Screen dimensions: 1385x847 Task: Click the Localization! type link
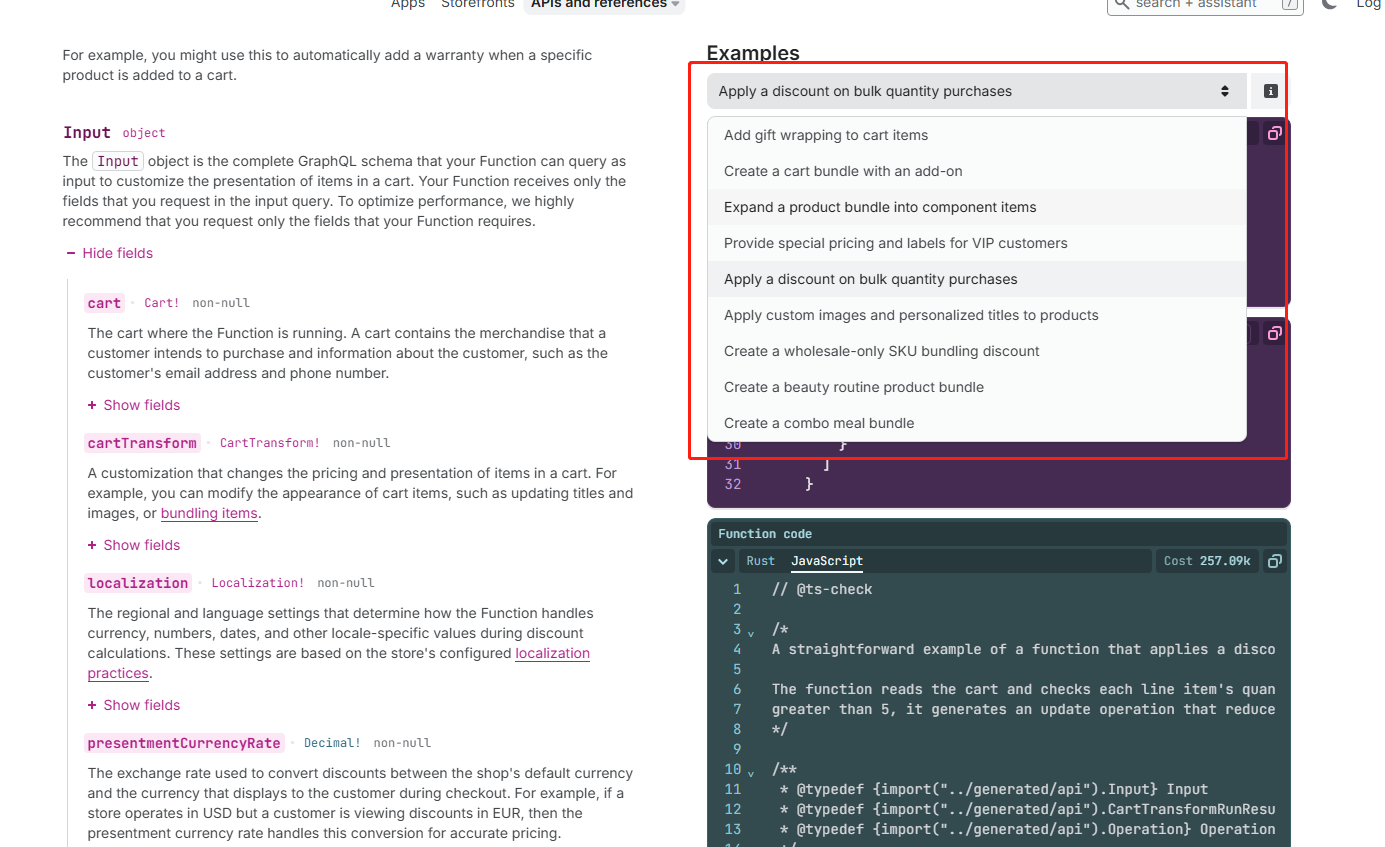coord(258,583)
